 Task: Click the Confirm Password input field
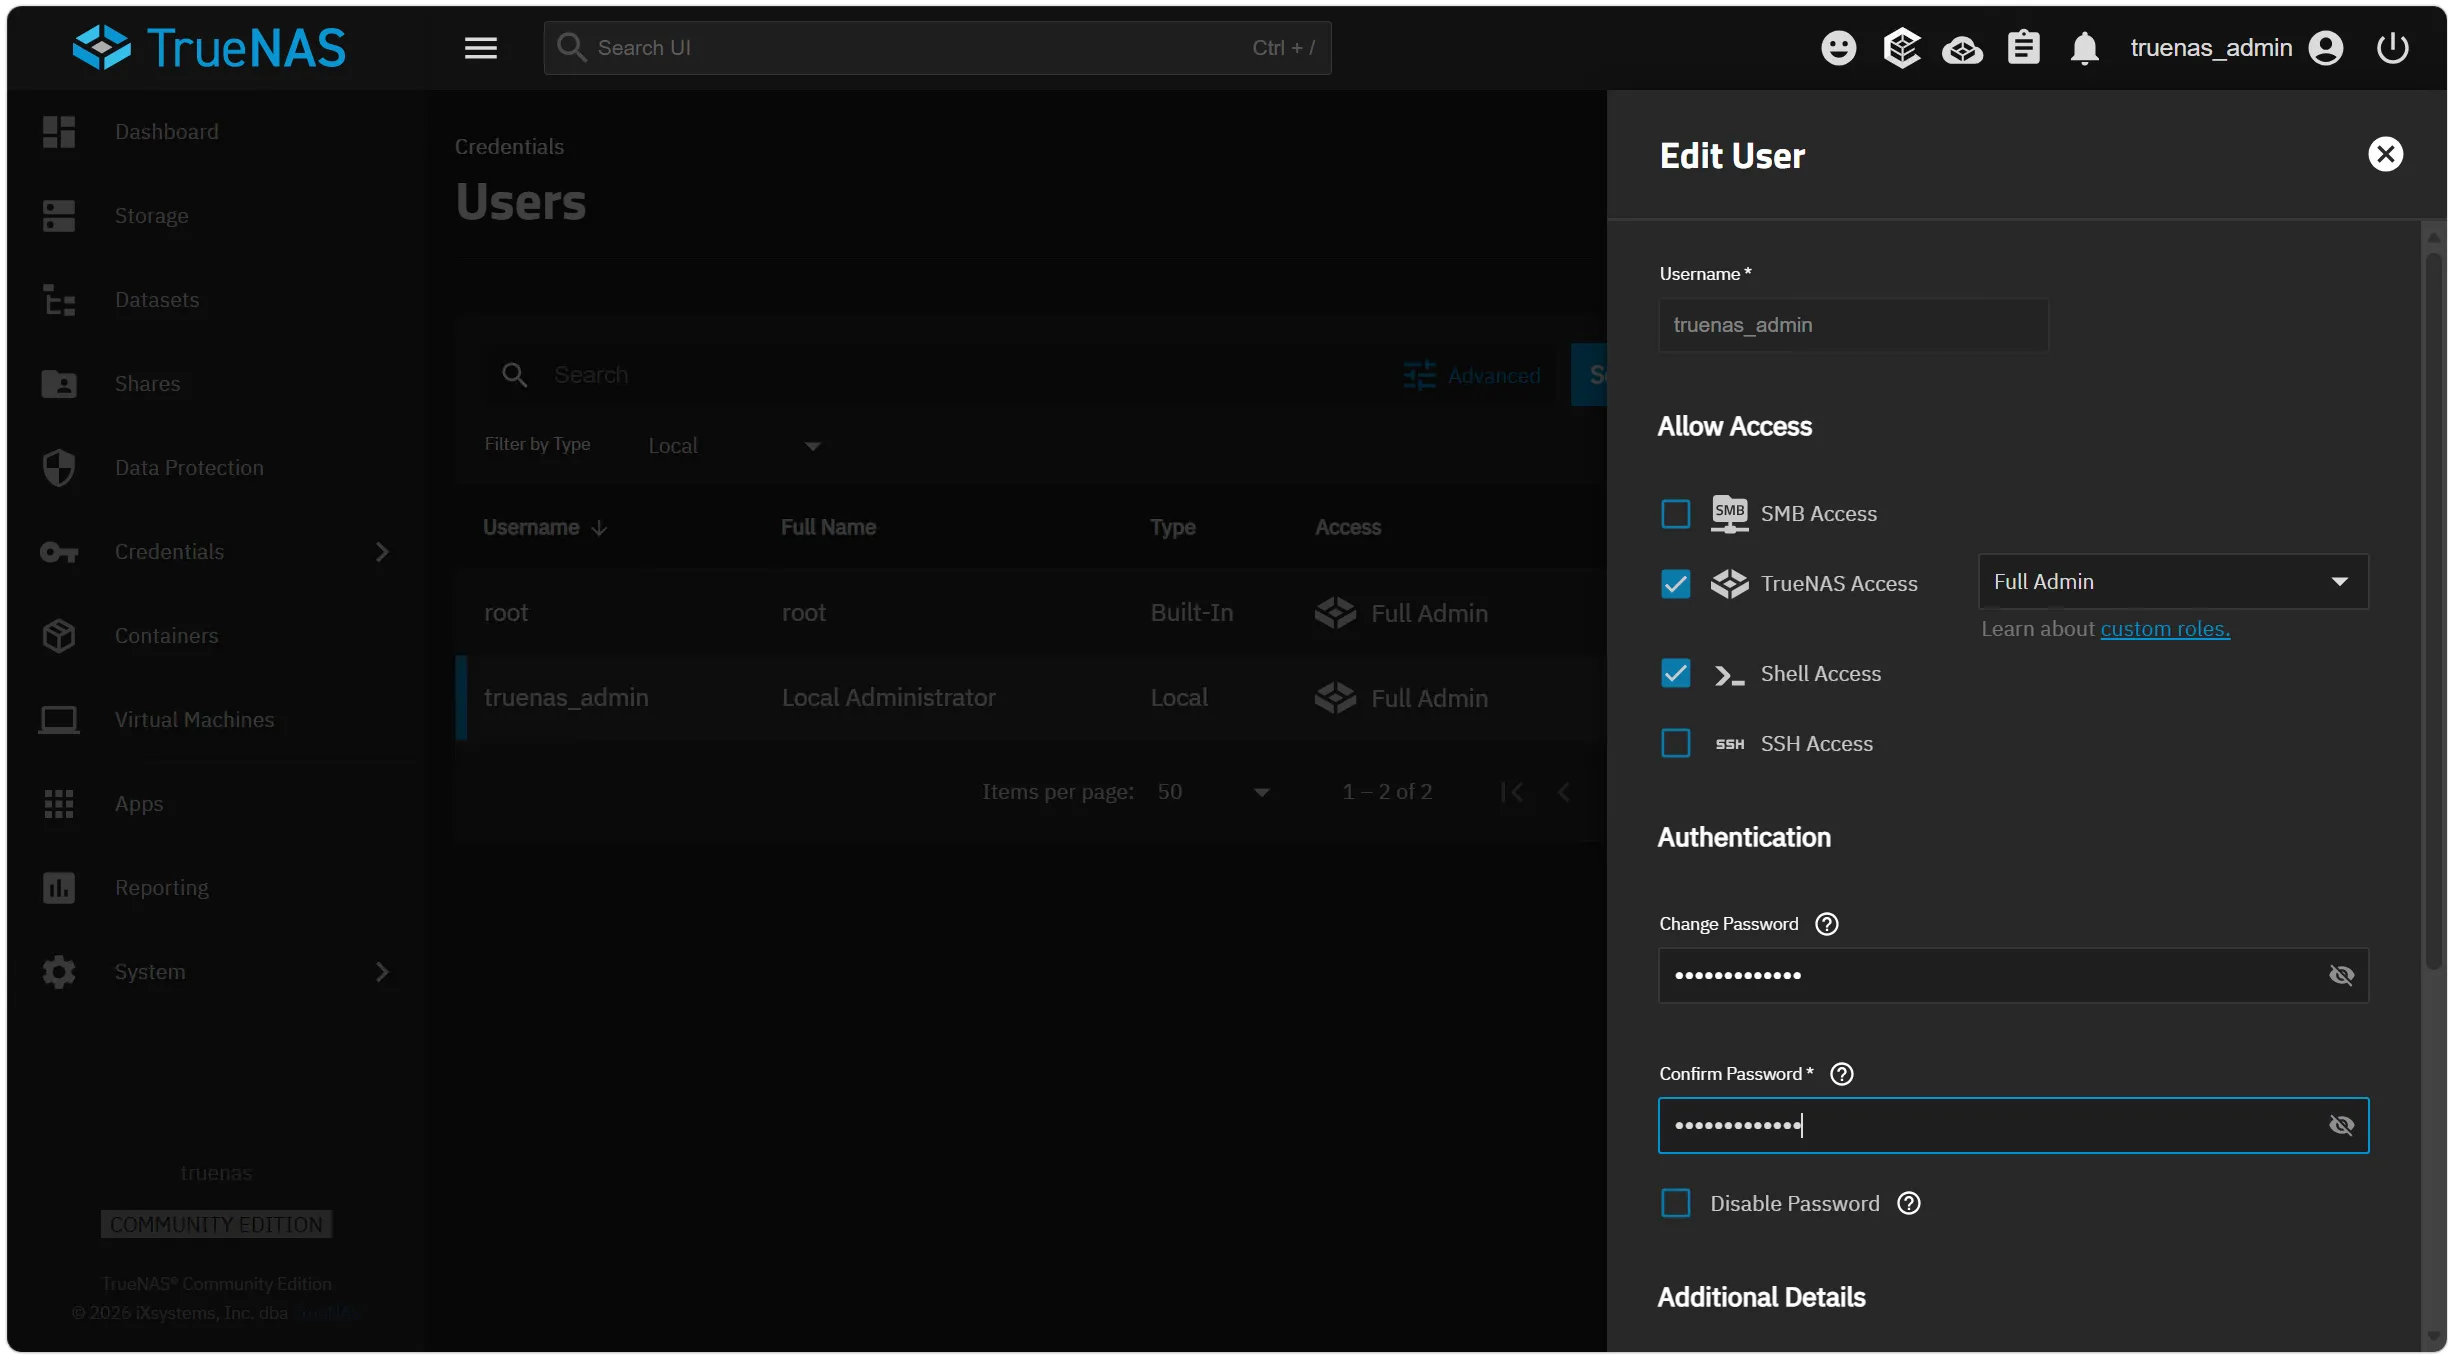2013,1125
